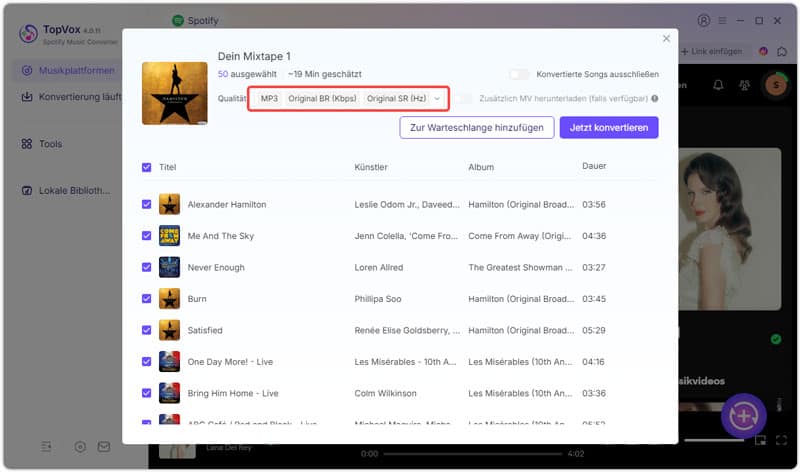Click the Hamilton playlist cover image
800x472 pixels.
coord(175,93)
